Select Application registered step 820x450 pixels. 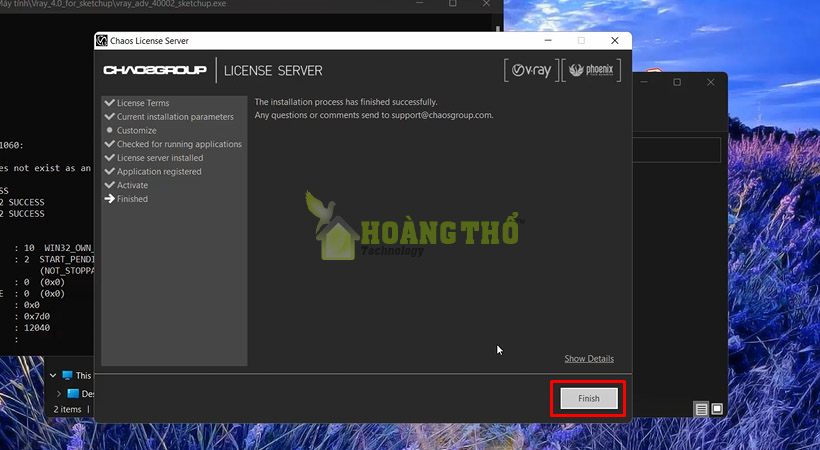(159, 171)
